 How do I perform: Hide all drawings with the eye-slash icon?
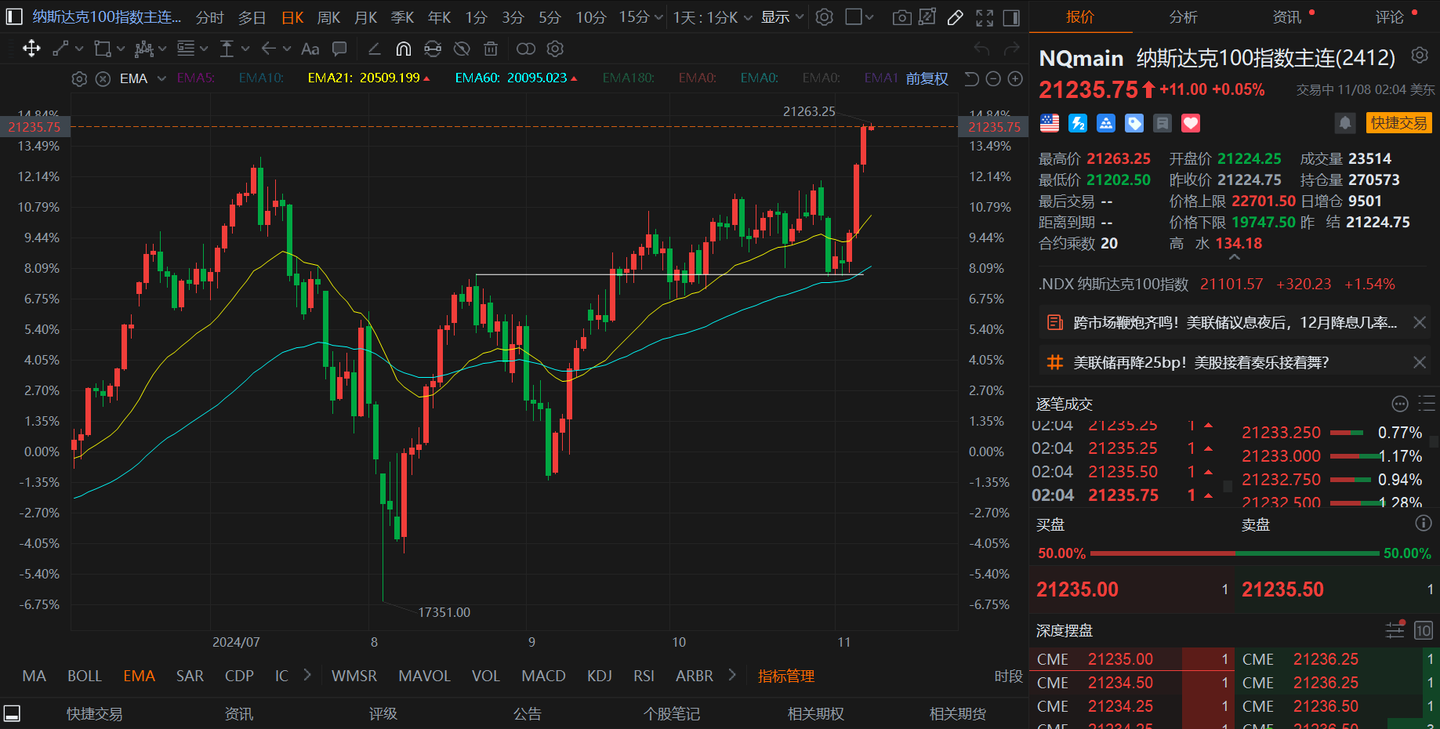click(x=461, y=49)
